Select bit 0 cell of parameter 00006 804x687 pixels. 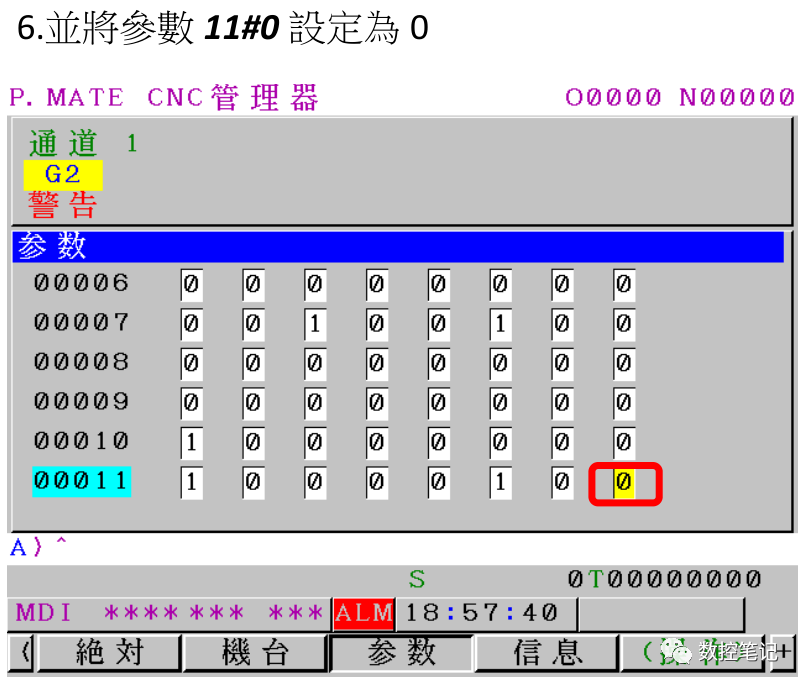pyautogui.click(x=624, y=285)
